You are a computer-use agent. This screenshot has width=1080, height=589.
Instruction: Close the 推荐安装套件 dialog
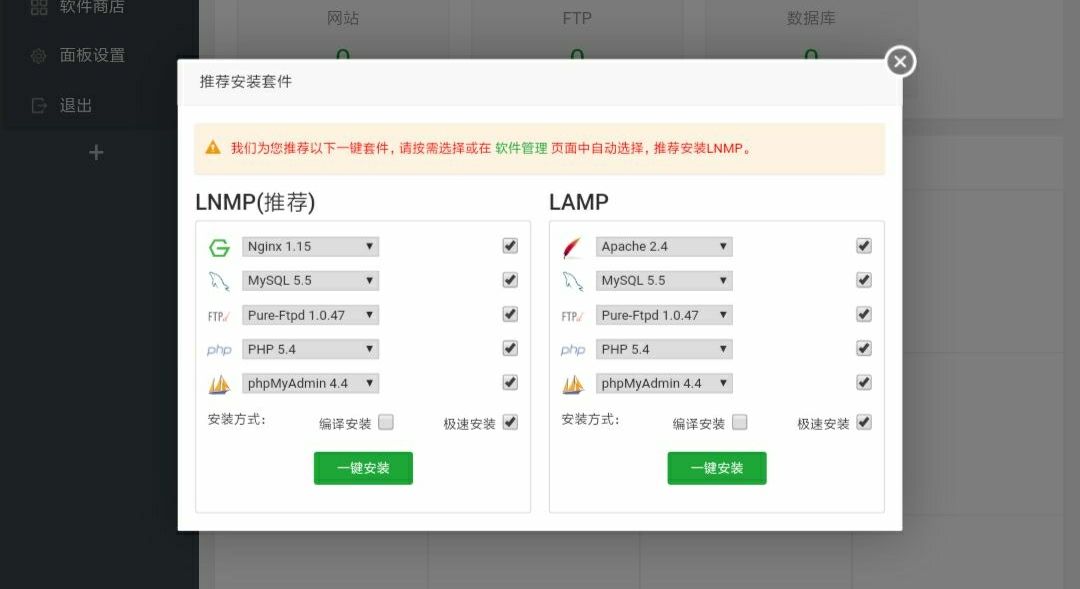[900, 61]
